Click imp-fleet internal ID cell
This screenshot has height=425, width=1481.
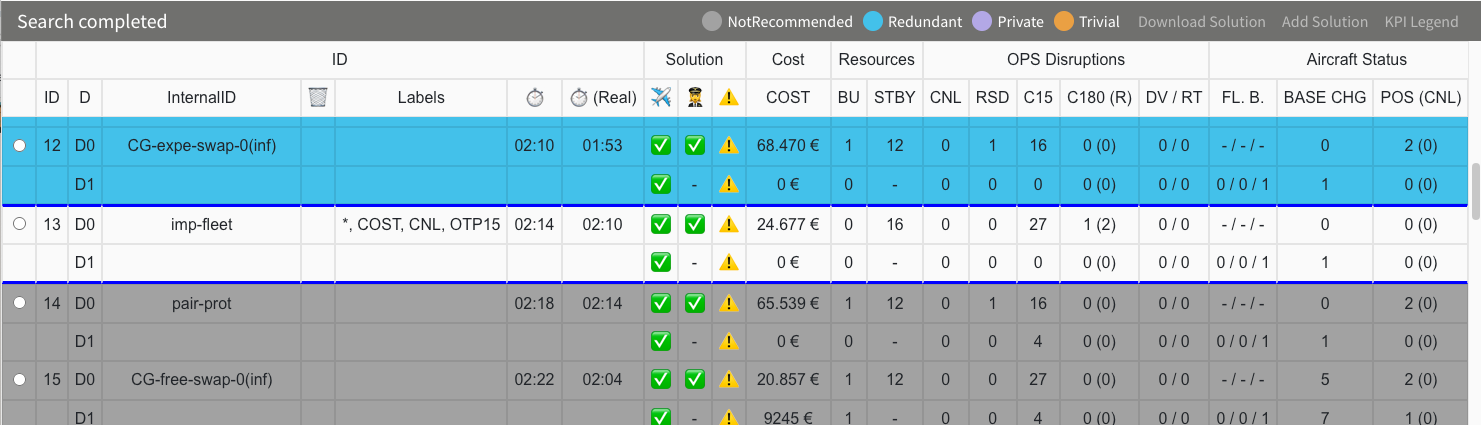(x=202, y=225)
